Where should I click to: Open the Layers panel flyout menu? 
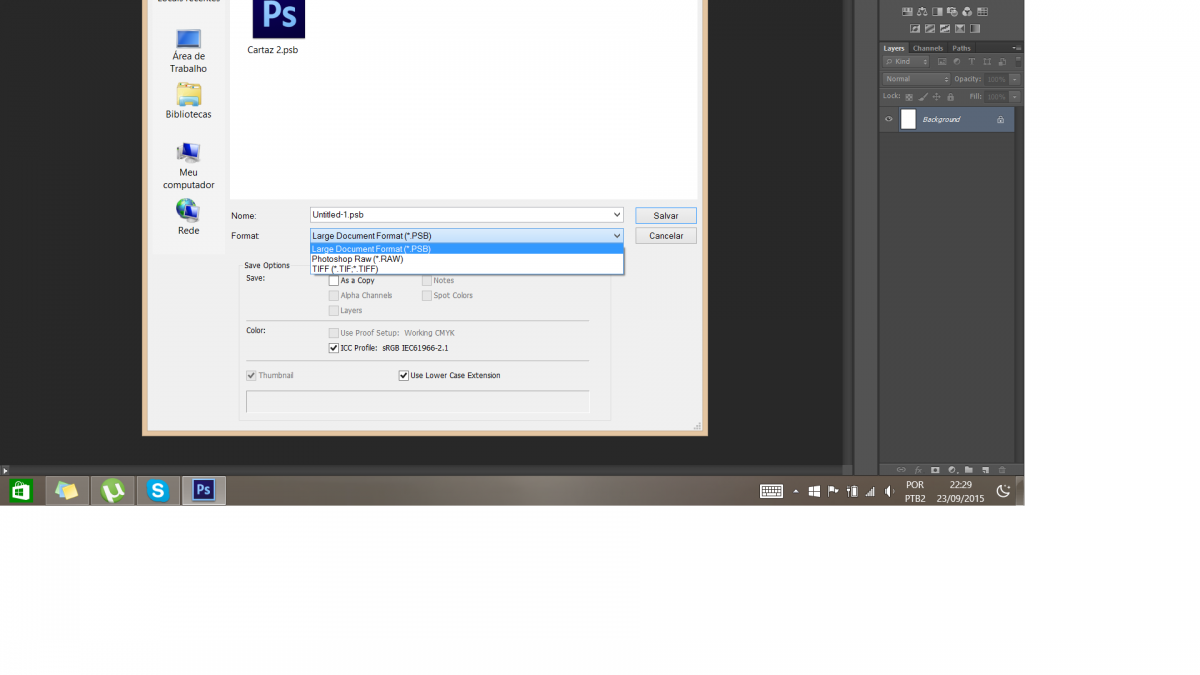[1016, 48]
